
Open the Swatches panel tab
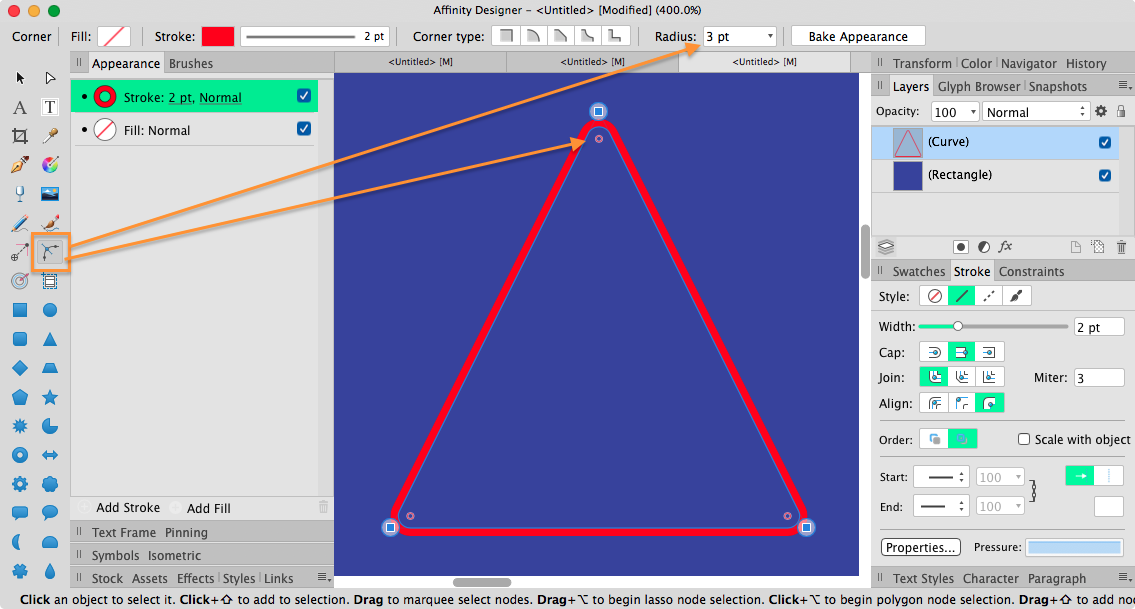click(x=919, y=271)
